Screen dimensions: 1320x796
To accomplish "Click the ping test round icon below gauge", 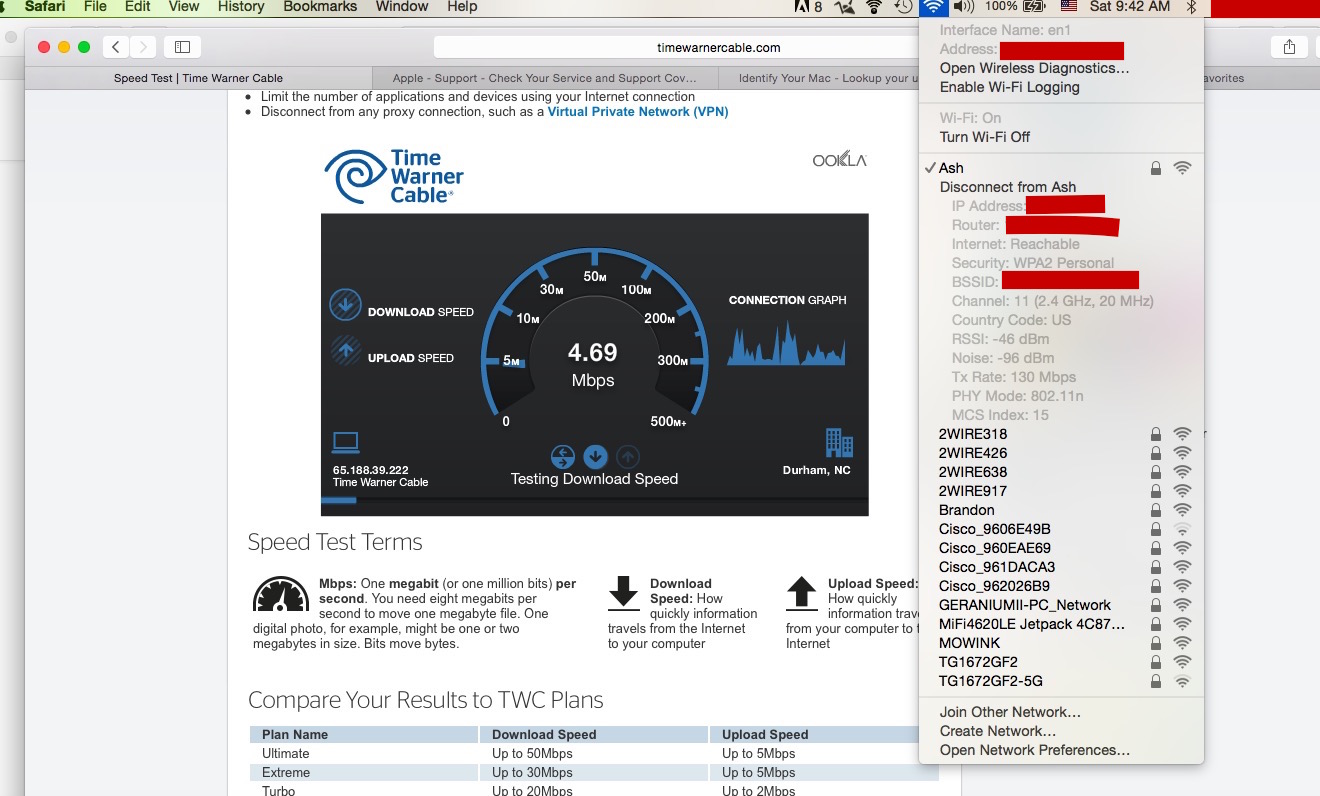I will point(563,457).
